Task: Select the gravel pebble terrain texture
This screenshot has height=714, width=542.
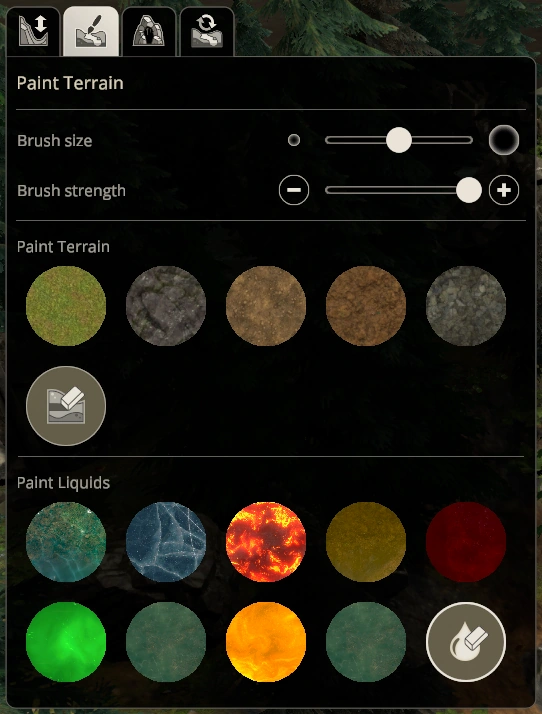Action: (466, 306)
